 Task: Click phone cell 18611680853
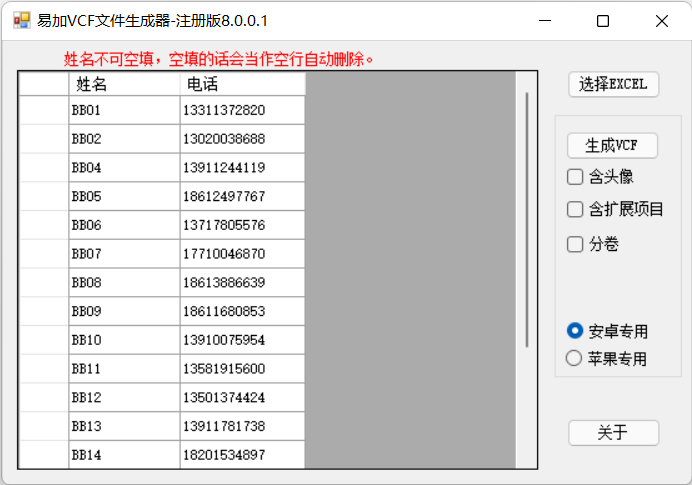click(x=242, y=311)
